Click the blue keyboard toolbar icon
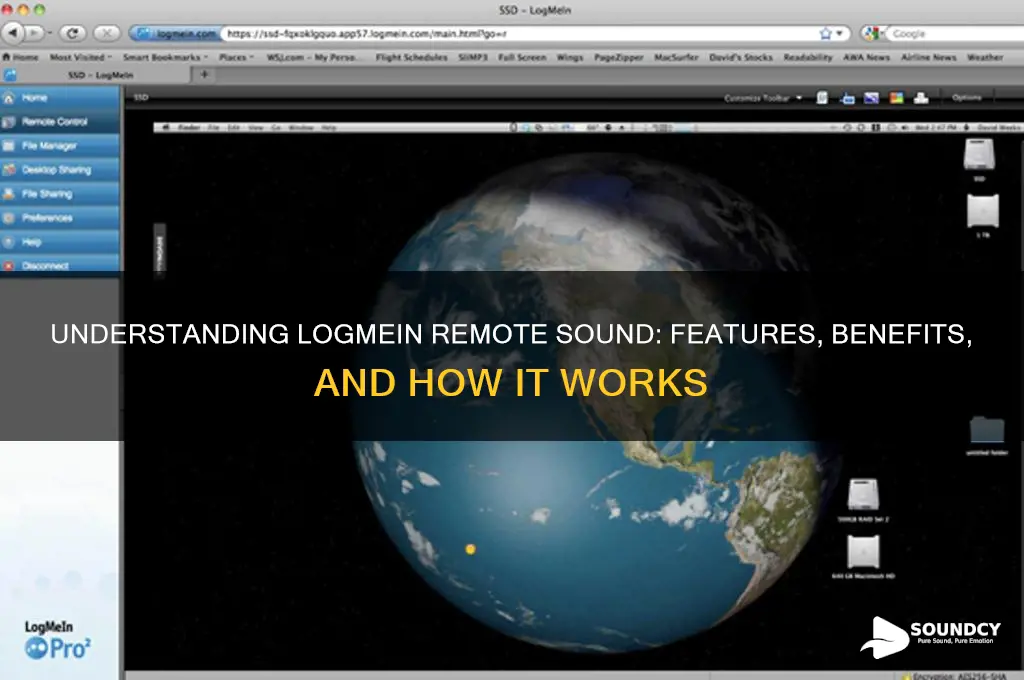 pyautogui.click(x=848, y=99)
